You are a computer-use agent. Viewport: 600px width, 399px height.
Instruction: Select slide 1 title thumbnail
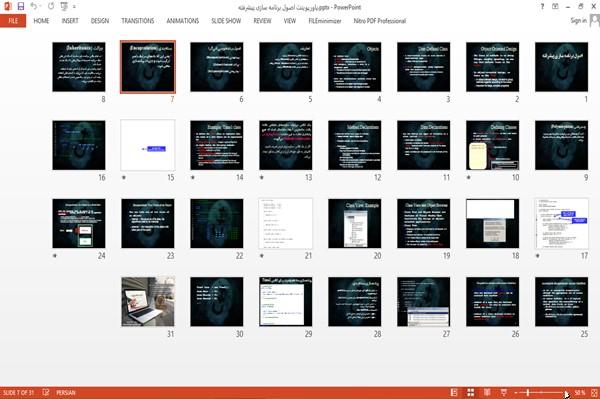561,67
